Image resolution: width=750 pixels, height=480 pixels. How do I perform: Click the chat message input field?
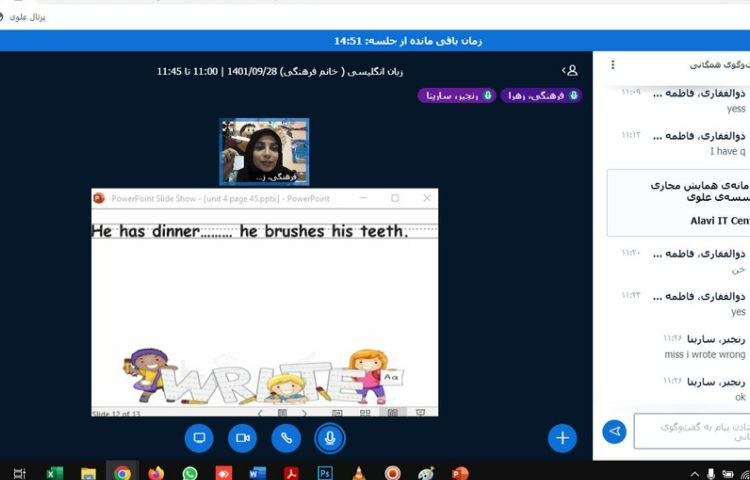click(x=692, y=431)
